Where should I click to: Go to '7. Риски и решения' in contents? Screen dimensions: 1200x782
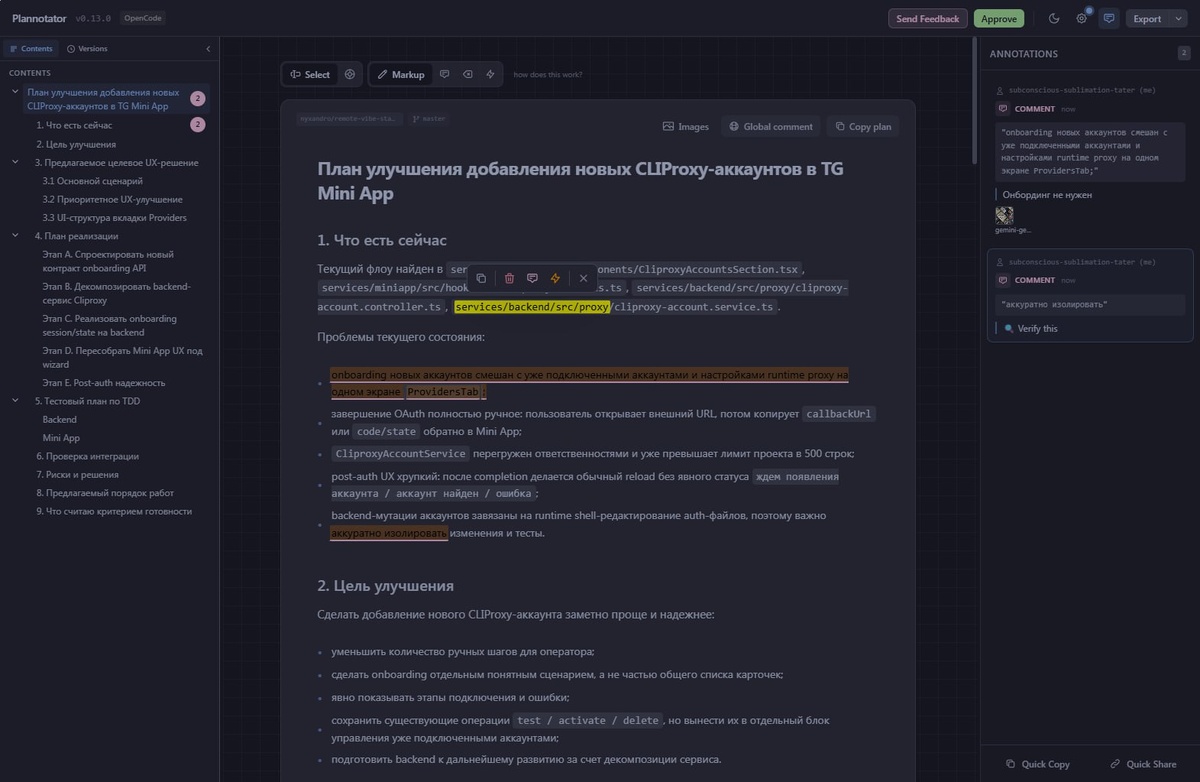coord(76,474)
